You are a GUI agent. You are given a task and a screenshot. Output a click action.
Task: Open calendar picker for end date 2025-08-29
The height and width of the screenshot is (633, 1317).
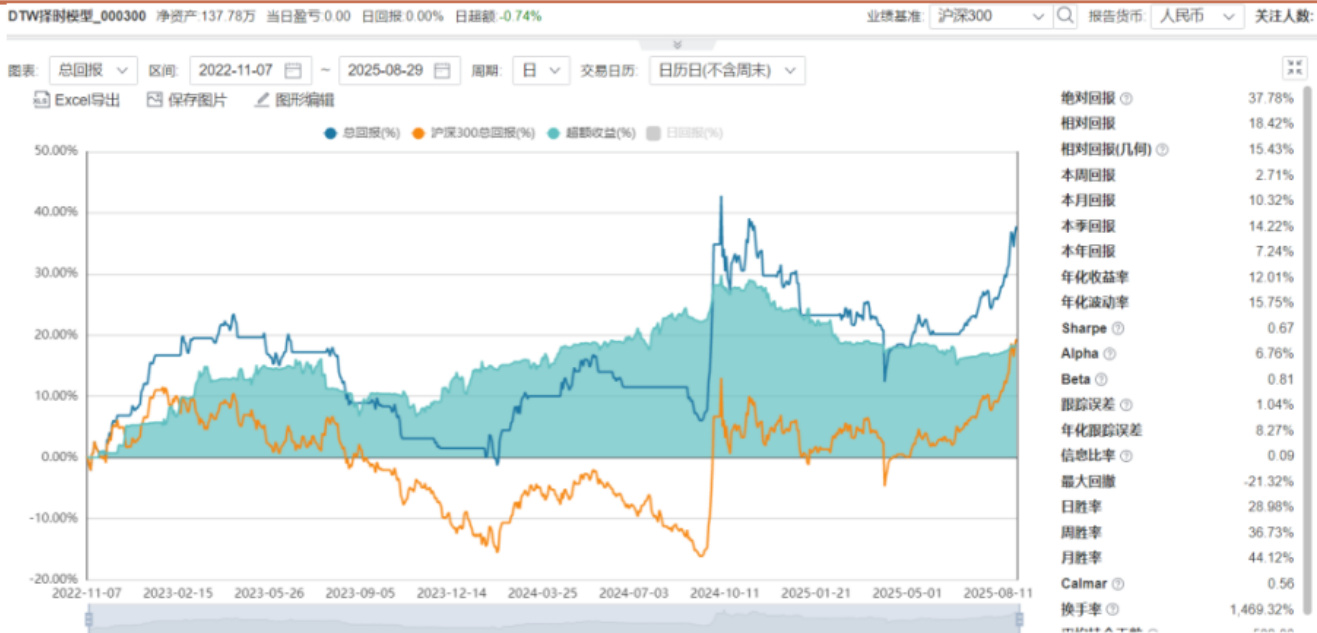(x=442, y=70)
